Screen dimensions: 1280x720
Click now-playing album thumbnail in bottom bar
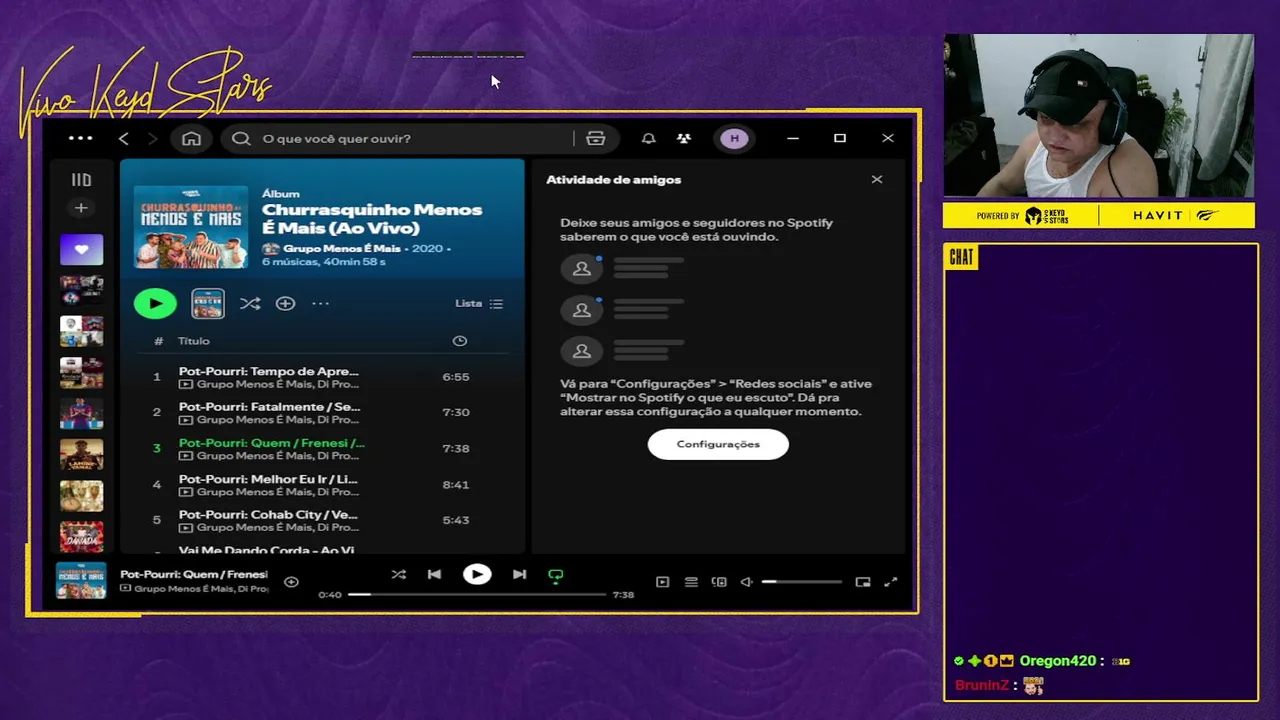pyautogui.click(x=81, y=581)
